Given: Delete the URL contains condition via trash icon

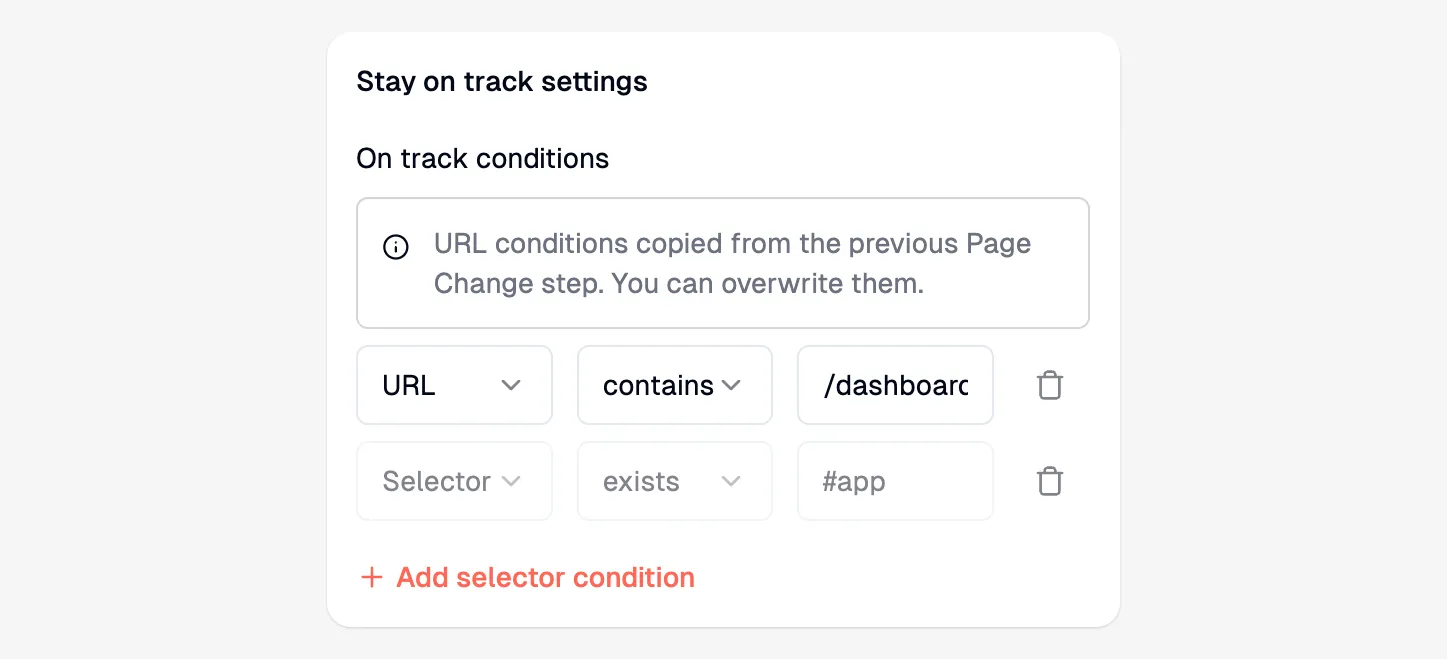Looking at the screenshot, I should tap(1049, 385).
